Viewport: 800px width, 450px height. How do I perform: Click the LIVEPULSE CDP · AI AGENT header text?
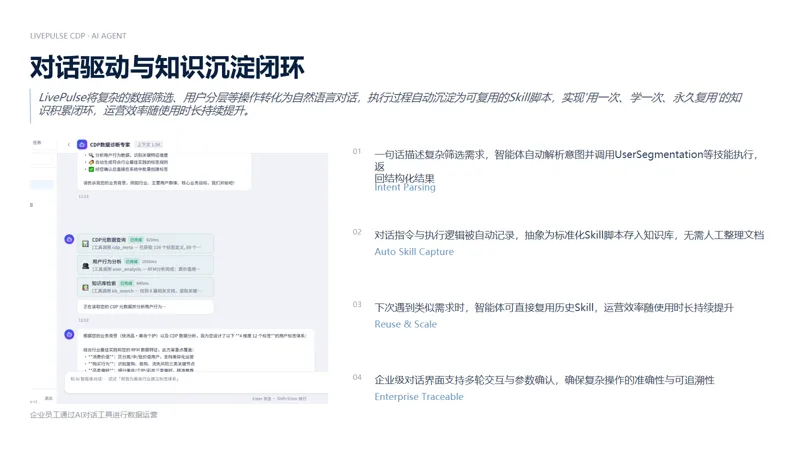click(x=78, y=36)
